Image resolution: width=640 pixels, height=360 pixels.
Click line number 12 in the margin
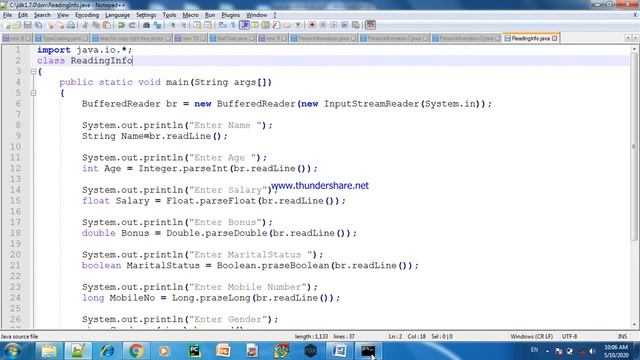pos(15,169)
